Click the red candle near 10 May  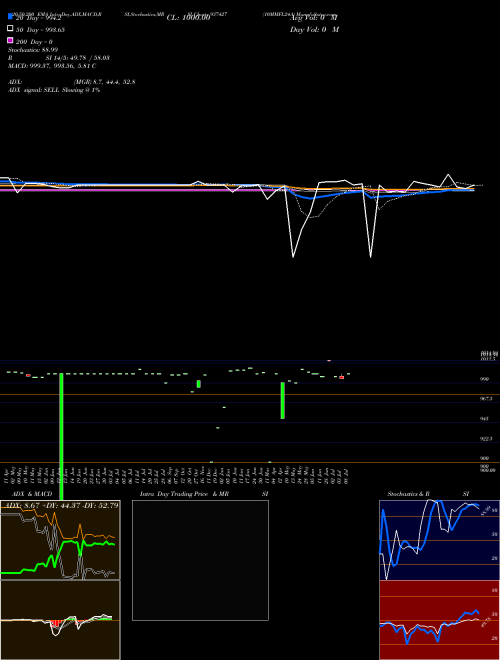(29, 375)
